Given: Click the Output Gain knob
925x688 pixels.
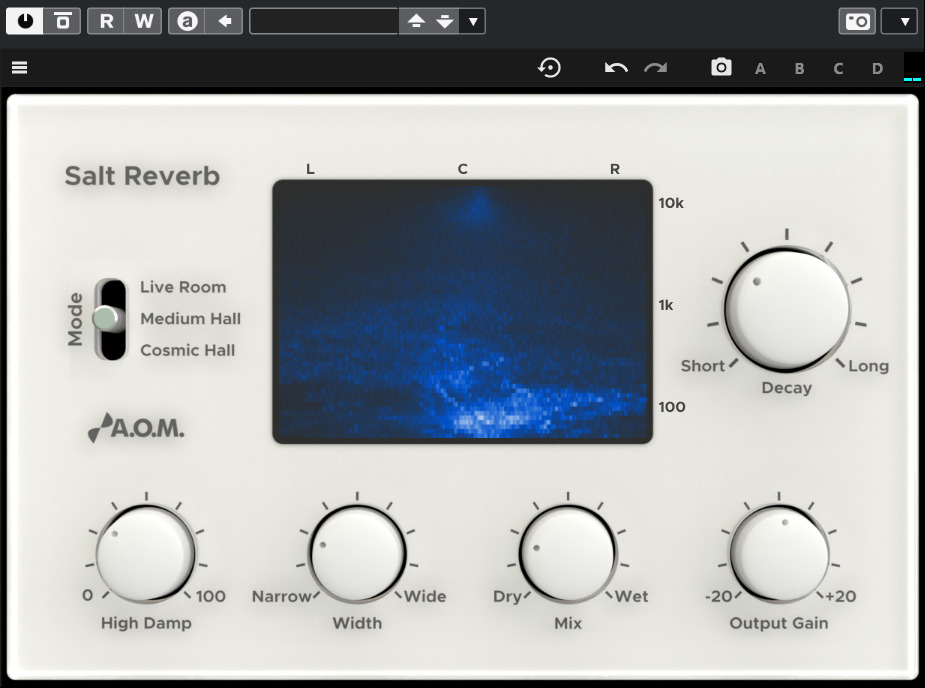Looking at the screenshot, I should 779,554.
